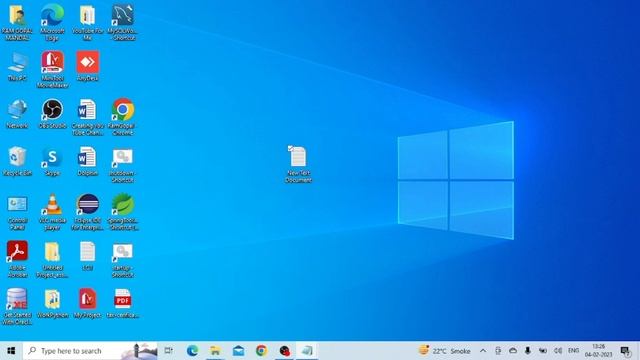This screenshot has height=360, width=640.
Task: Select the OBS Studio desktop icon
Action: [x=52, y=114]
